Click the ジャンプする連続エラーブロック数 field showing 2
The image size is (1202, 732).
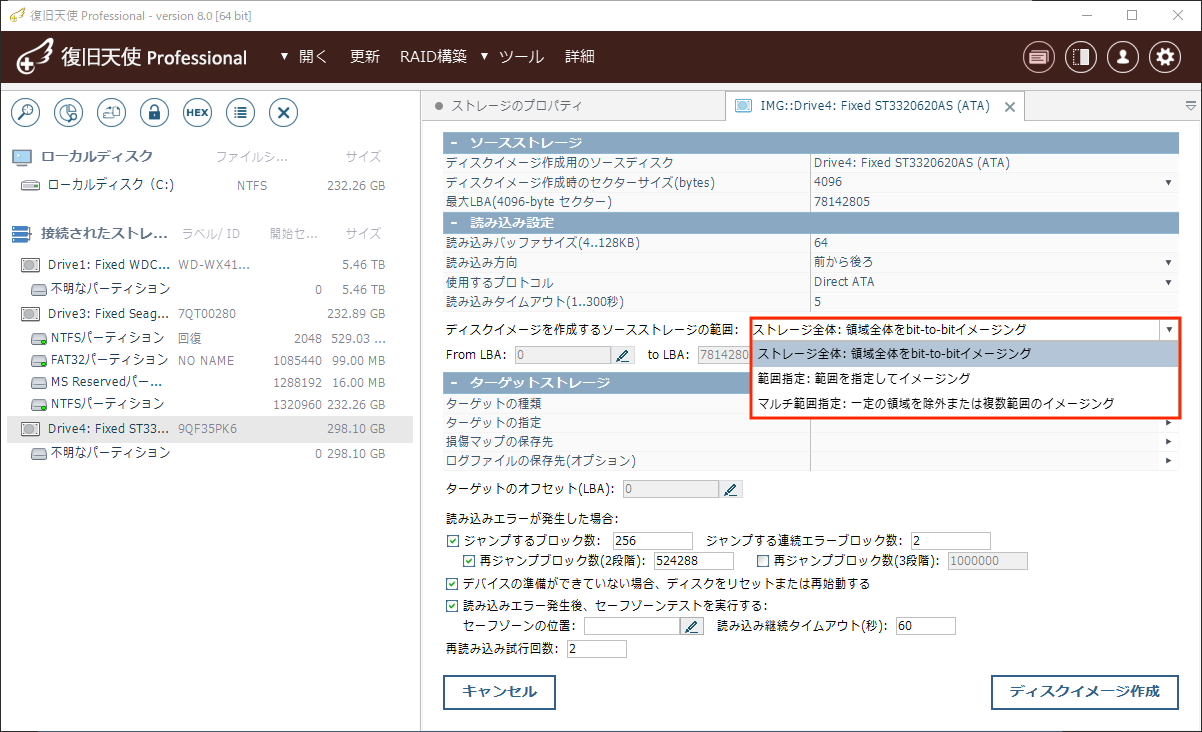950,541
